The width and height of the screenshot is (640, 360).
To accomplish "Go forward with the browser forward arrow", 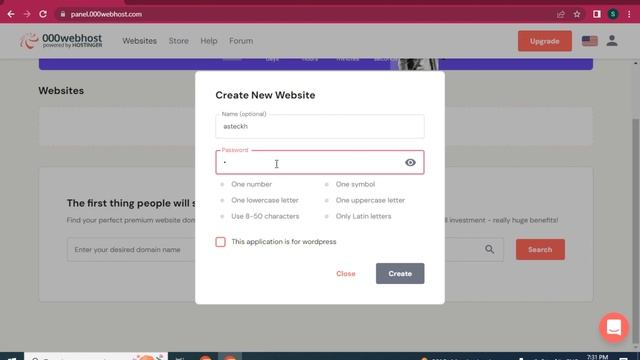I will coord(27,14).
